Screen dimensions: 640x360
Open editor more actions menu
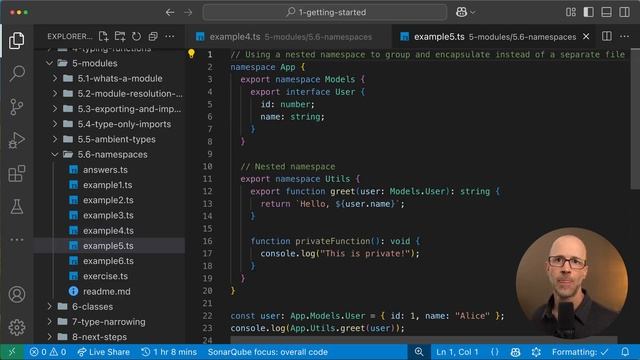(624, 36)
